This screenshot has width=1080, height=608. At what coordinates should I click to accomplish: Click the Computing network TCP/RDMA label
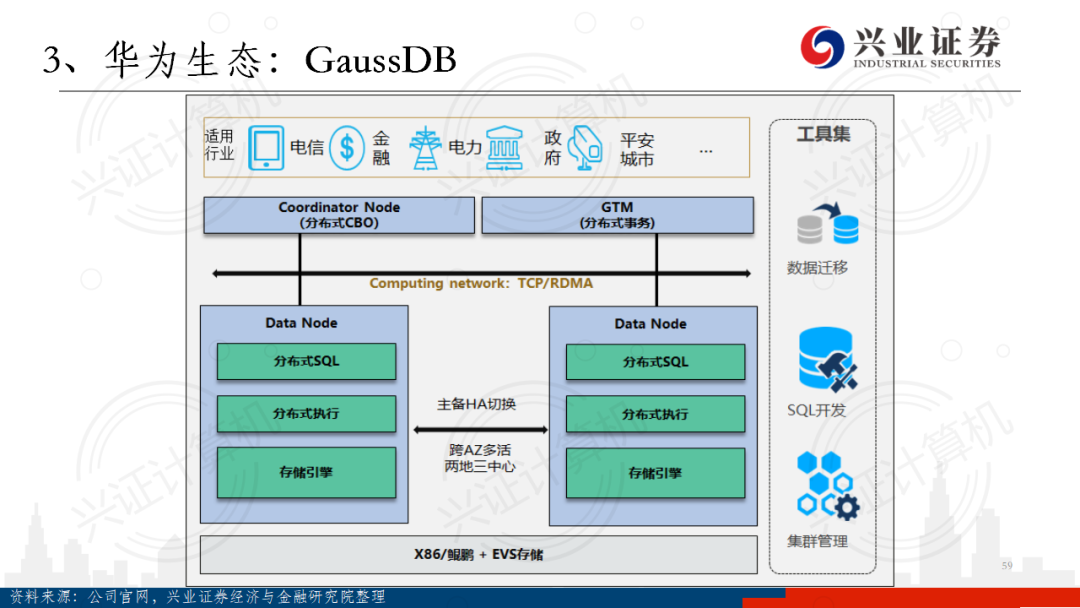pos(481,283)
